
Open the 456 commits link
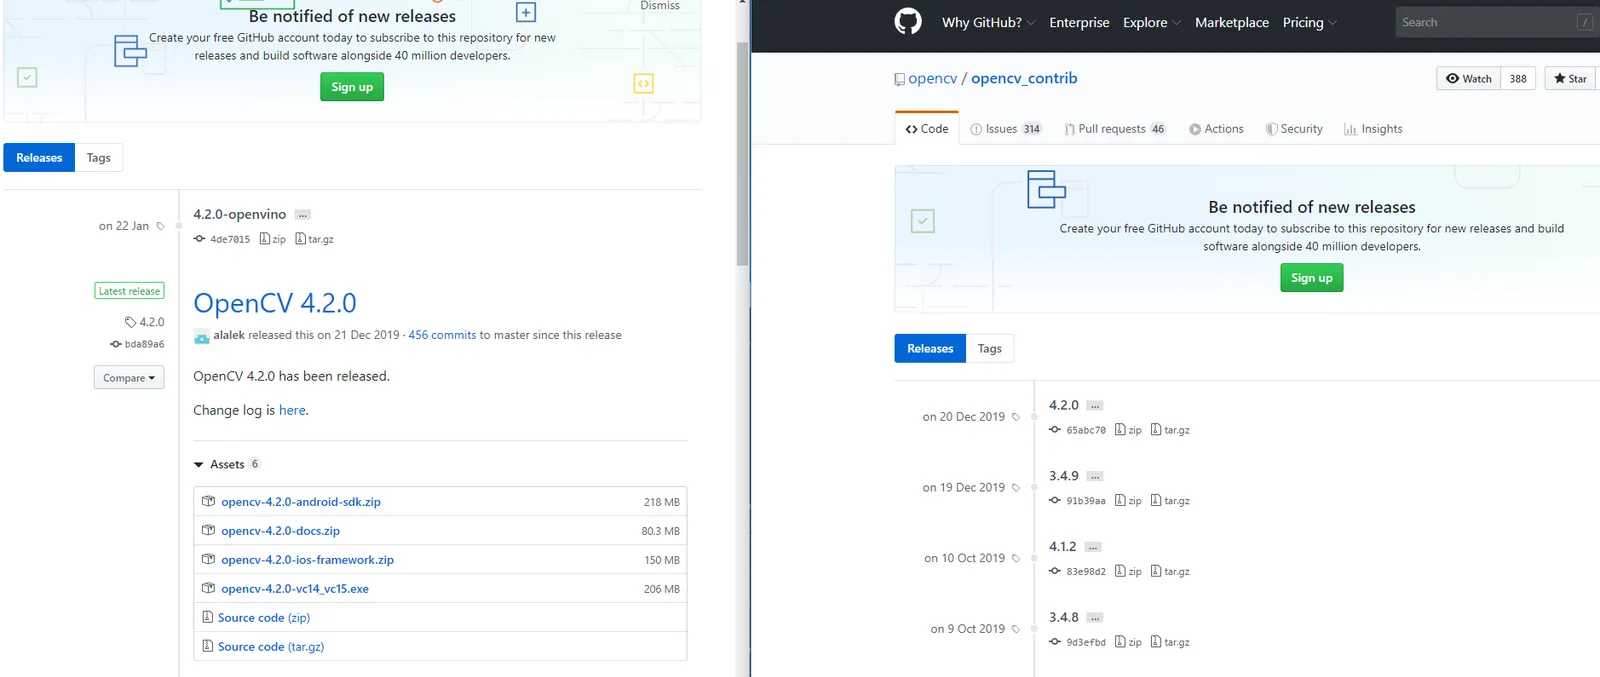(x=442, y=335)
